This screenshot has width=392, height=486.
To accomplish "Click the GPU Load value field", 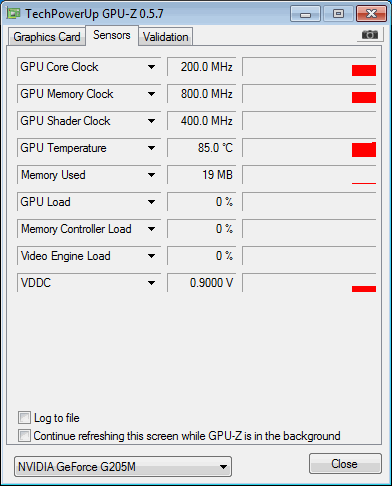I will pos(202,202).
